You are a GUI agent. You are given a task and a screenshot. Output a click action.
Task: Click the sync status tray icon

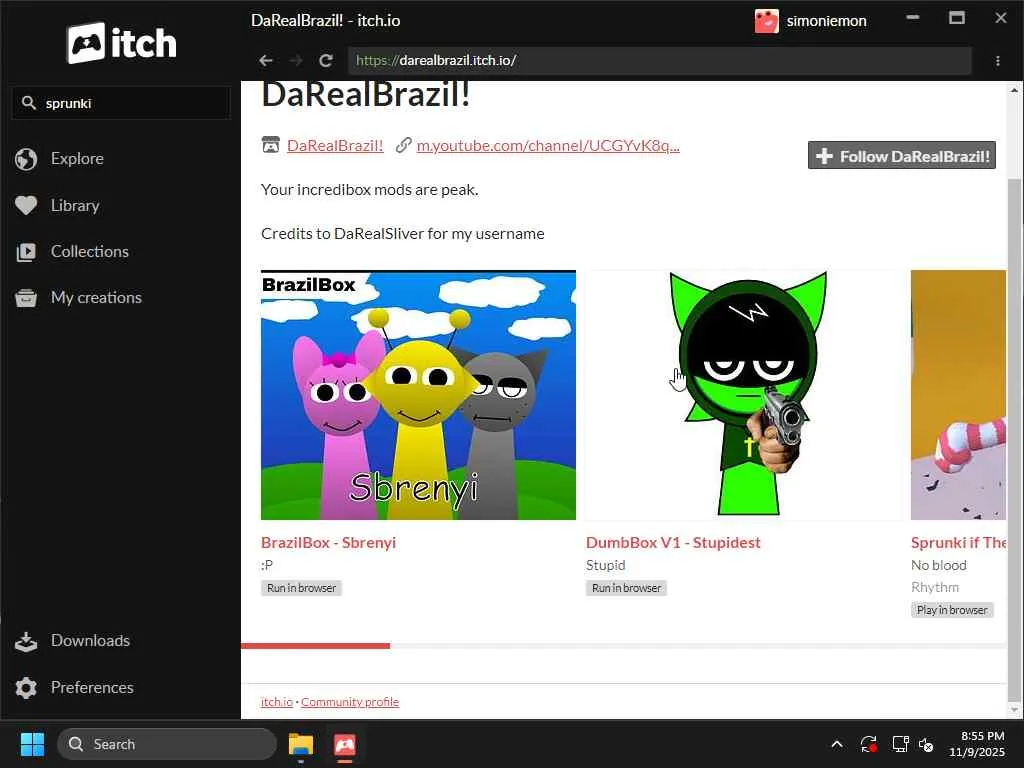[x=869, y=744]
